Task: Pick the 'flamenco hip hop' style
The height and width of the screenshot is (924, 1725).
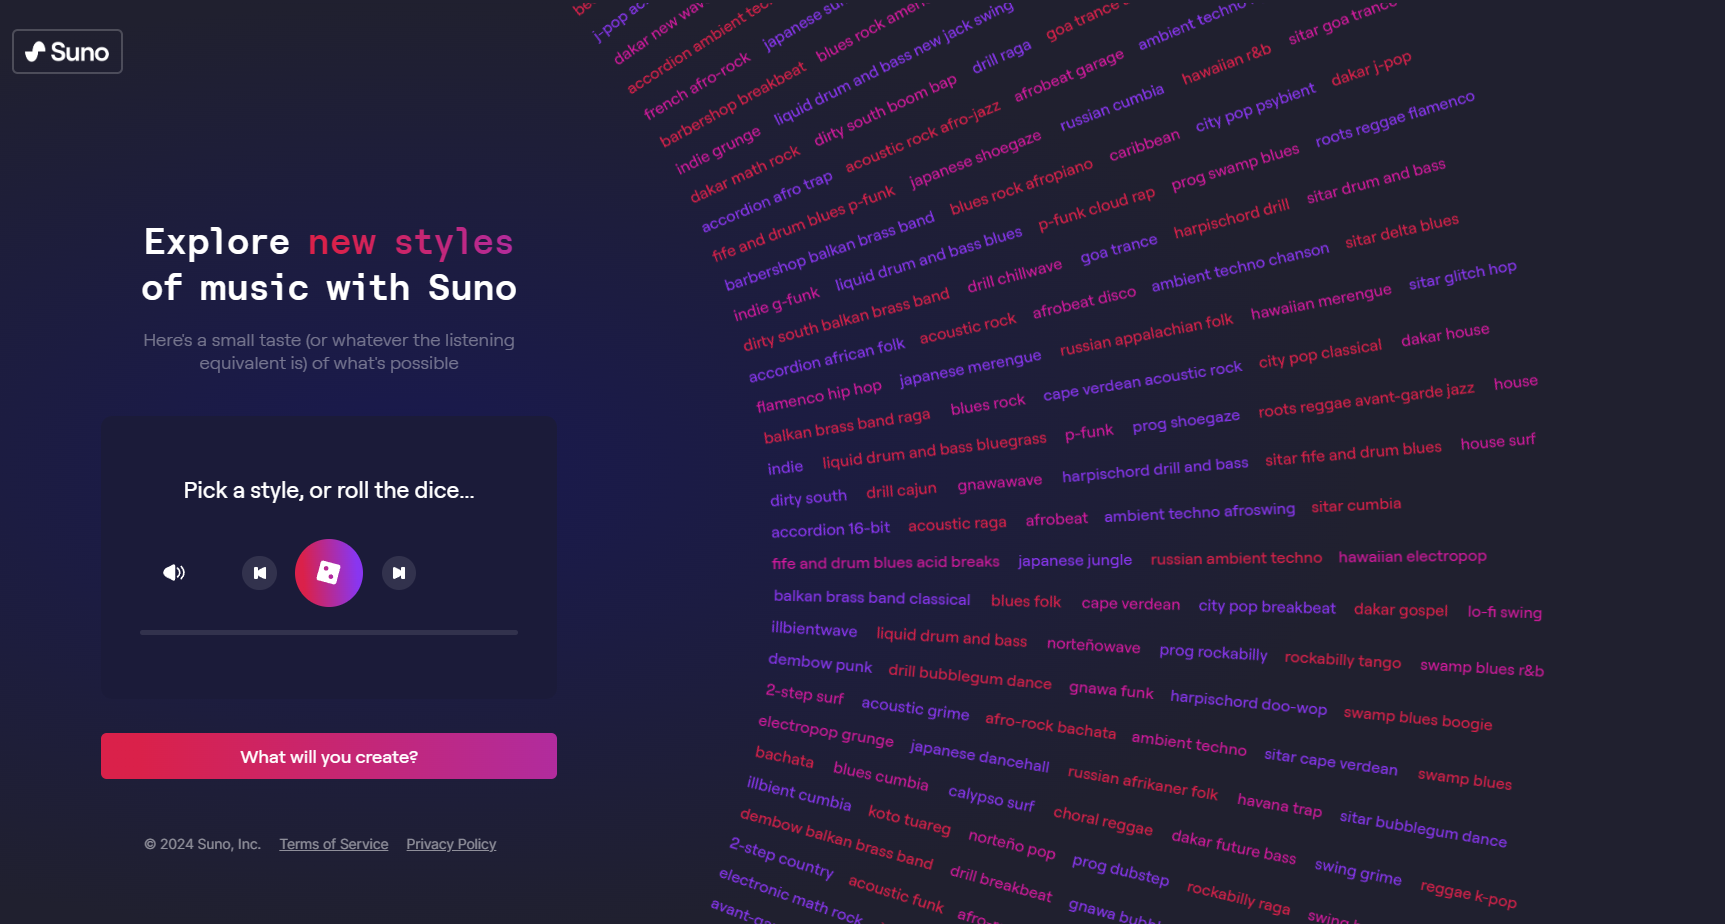Action: 819,395
